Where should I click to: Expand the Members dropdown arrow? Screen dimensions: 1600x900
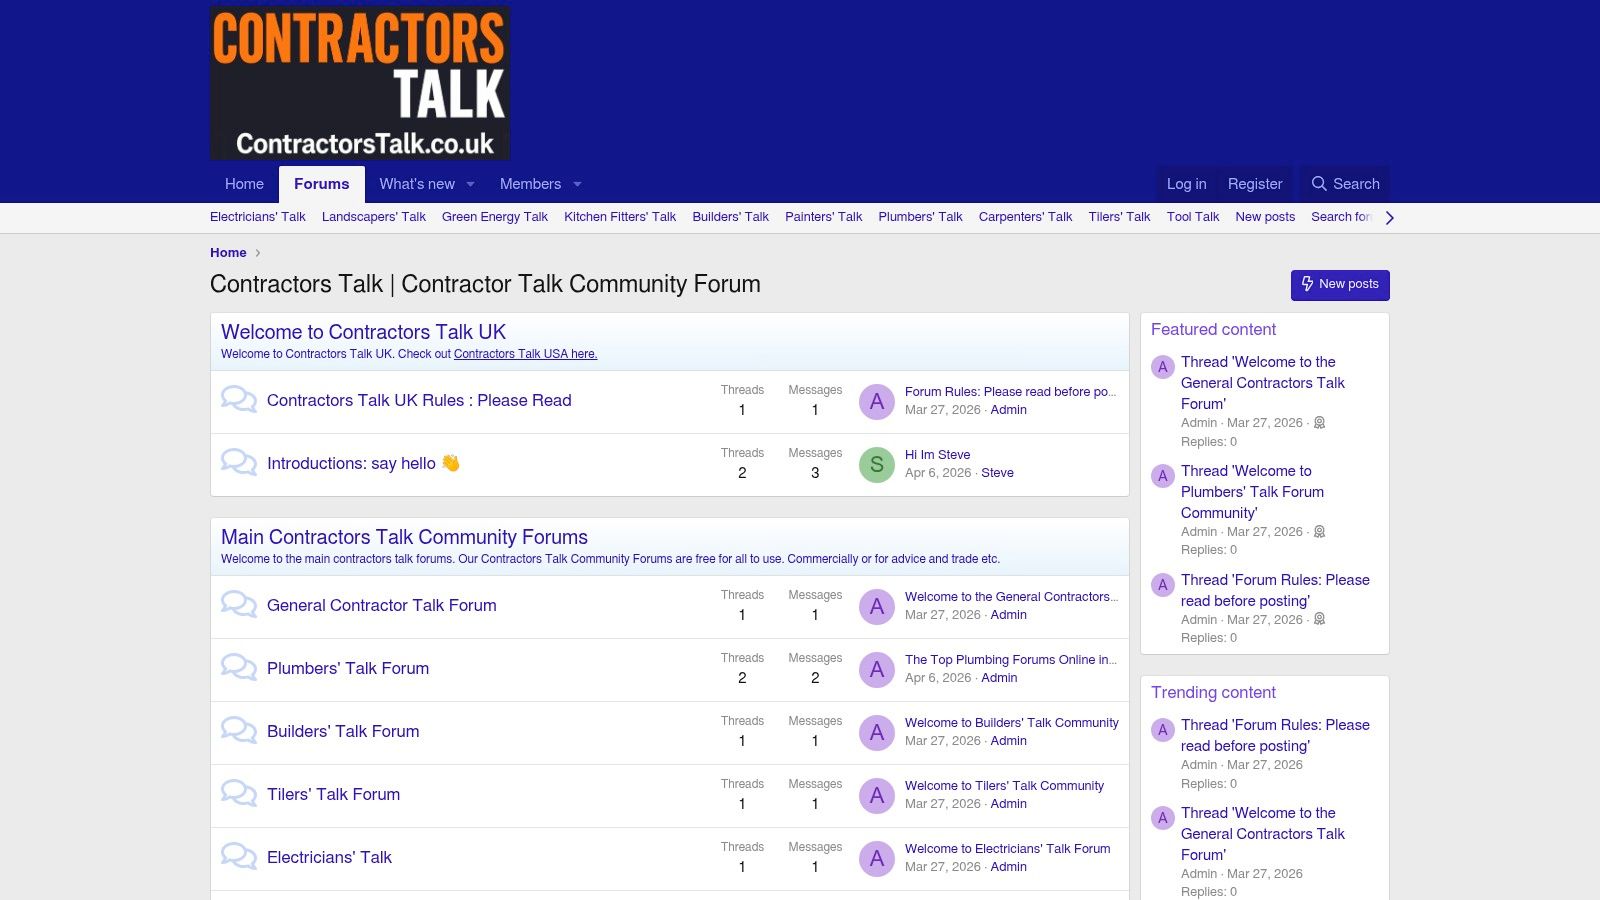click(577, 184)
